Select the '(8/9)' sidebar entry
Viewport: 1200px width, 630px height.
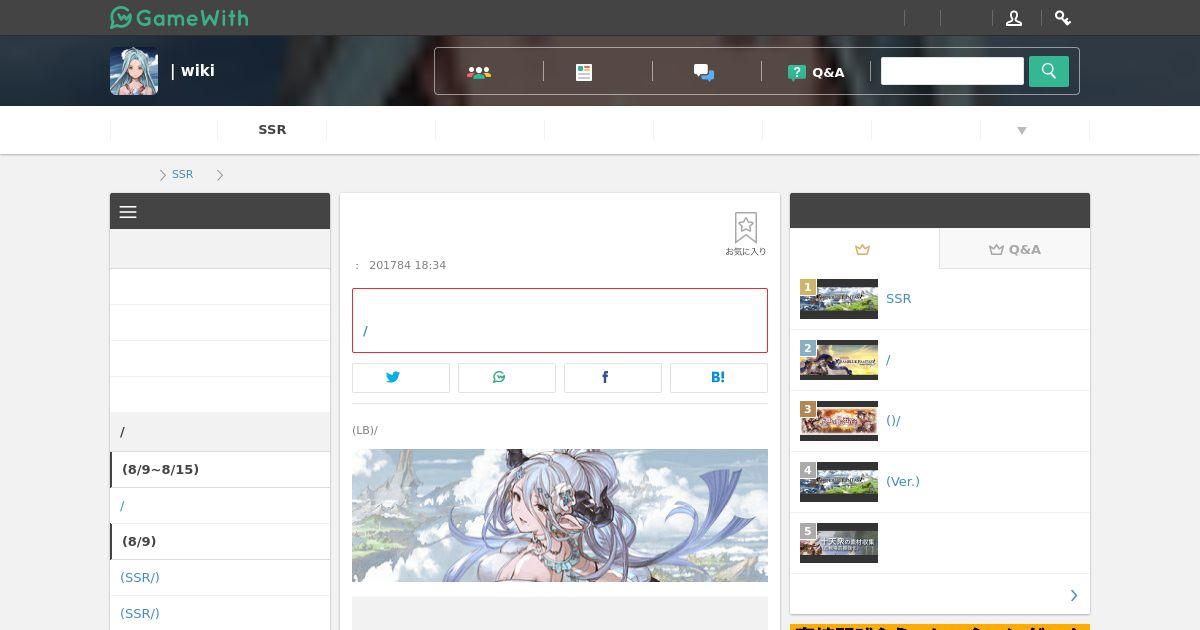click(220, 542)
